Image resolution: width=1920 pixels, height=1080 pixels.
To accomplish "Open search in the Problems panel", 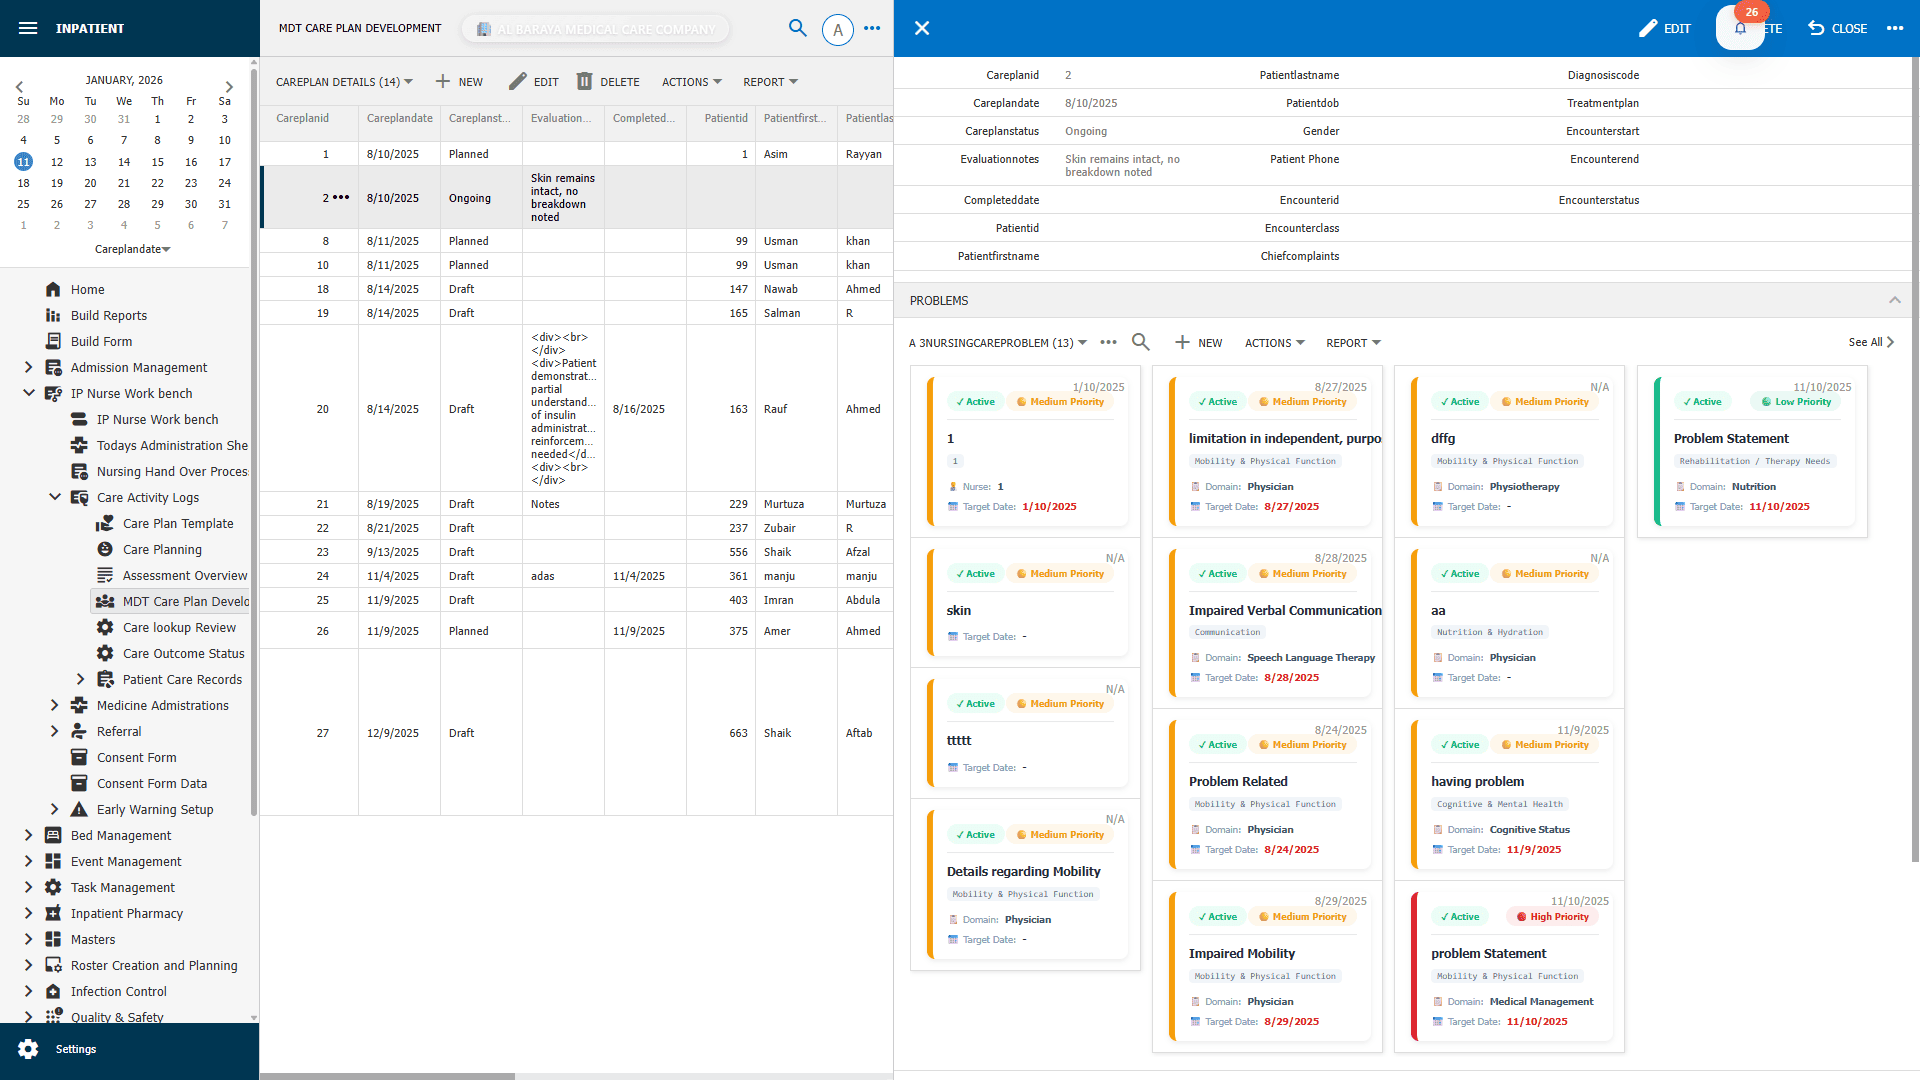I will (1140, 342).
